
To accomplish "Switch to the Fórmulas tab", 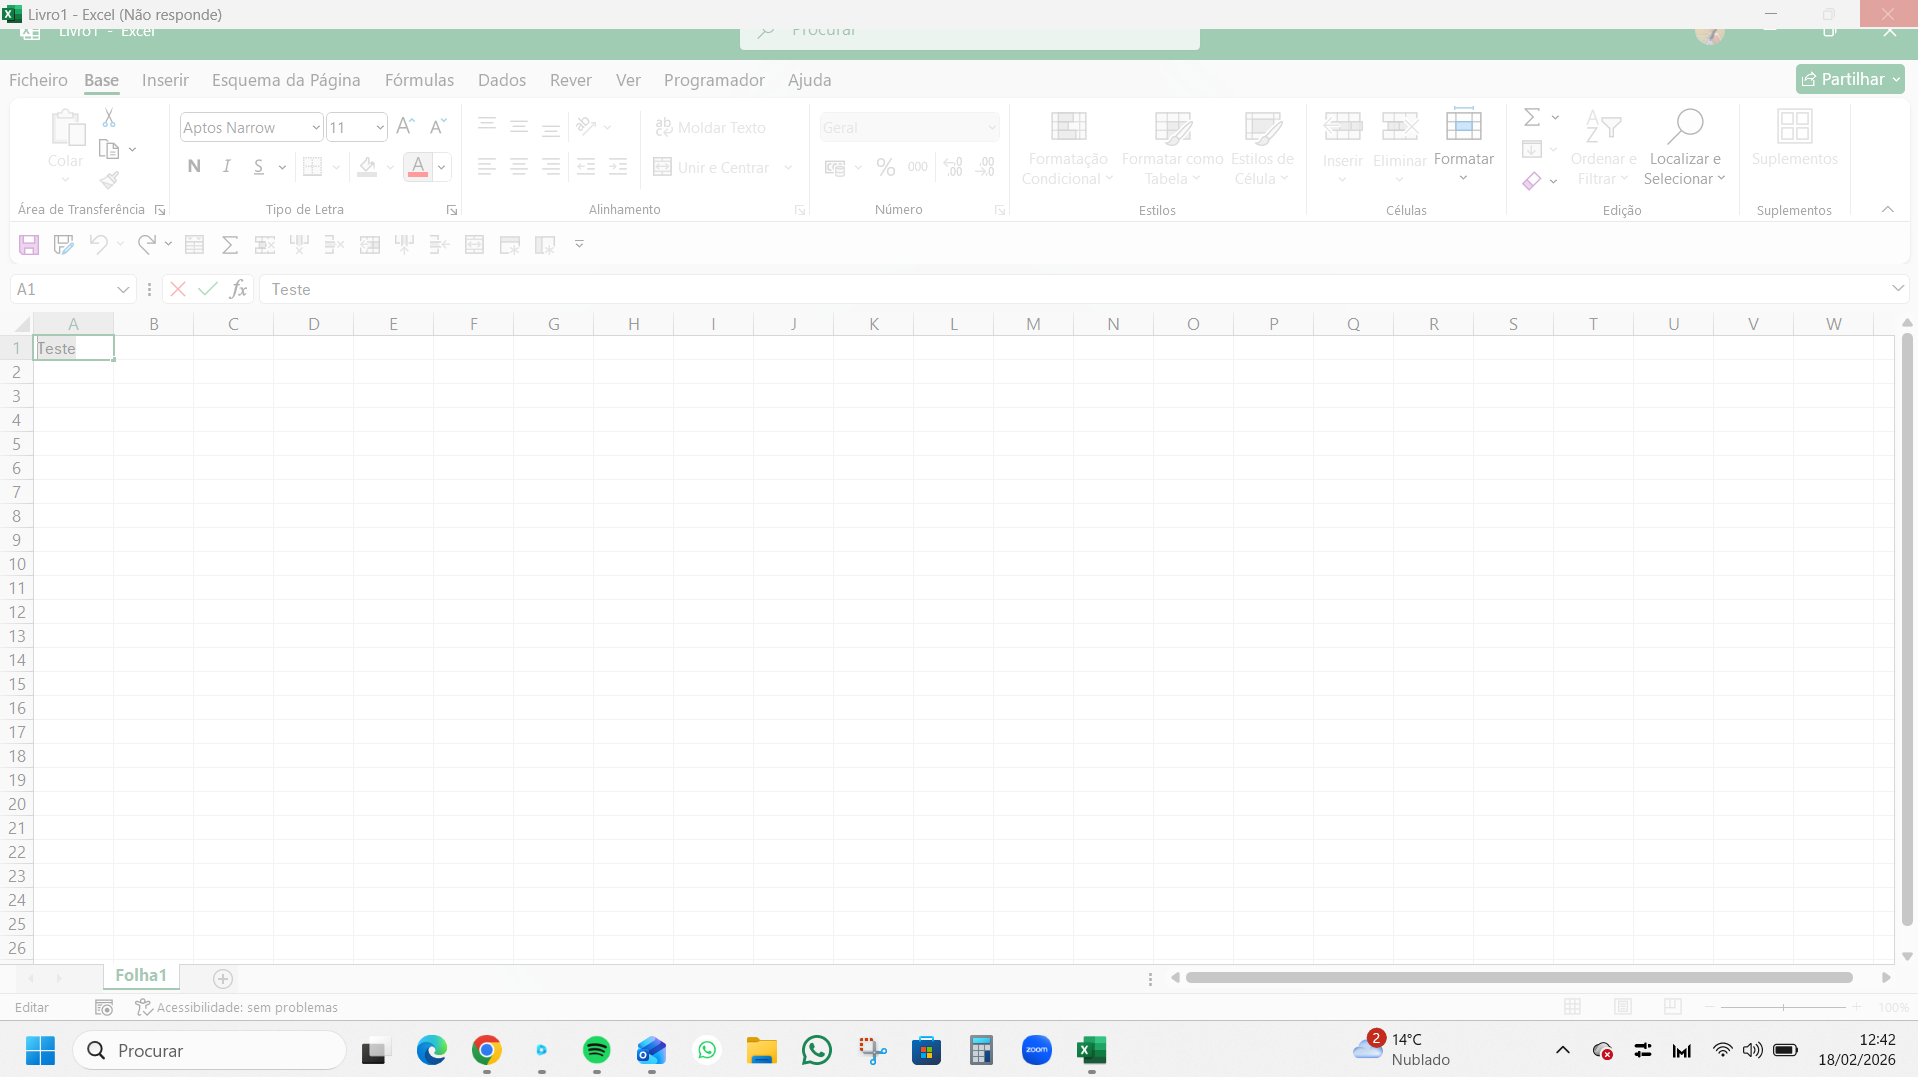I will click(x=419, y=80).
